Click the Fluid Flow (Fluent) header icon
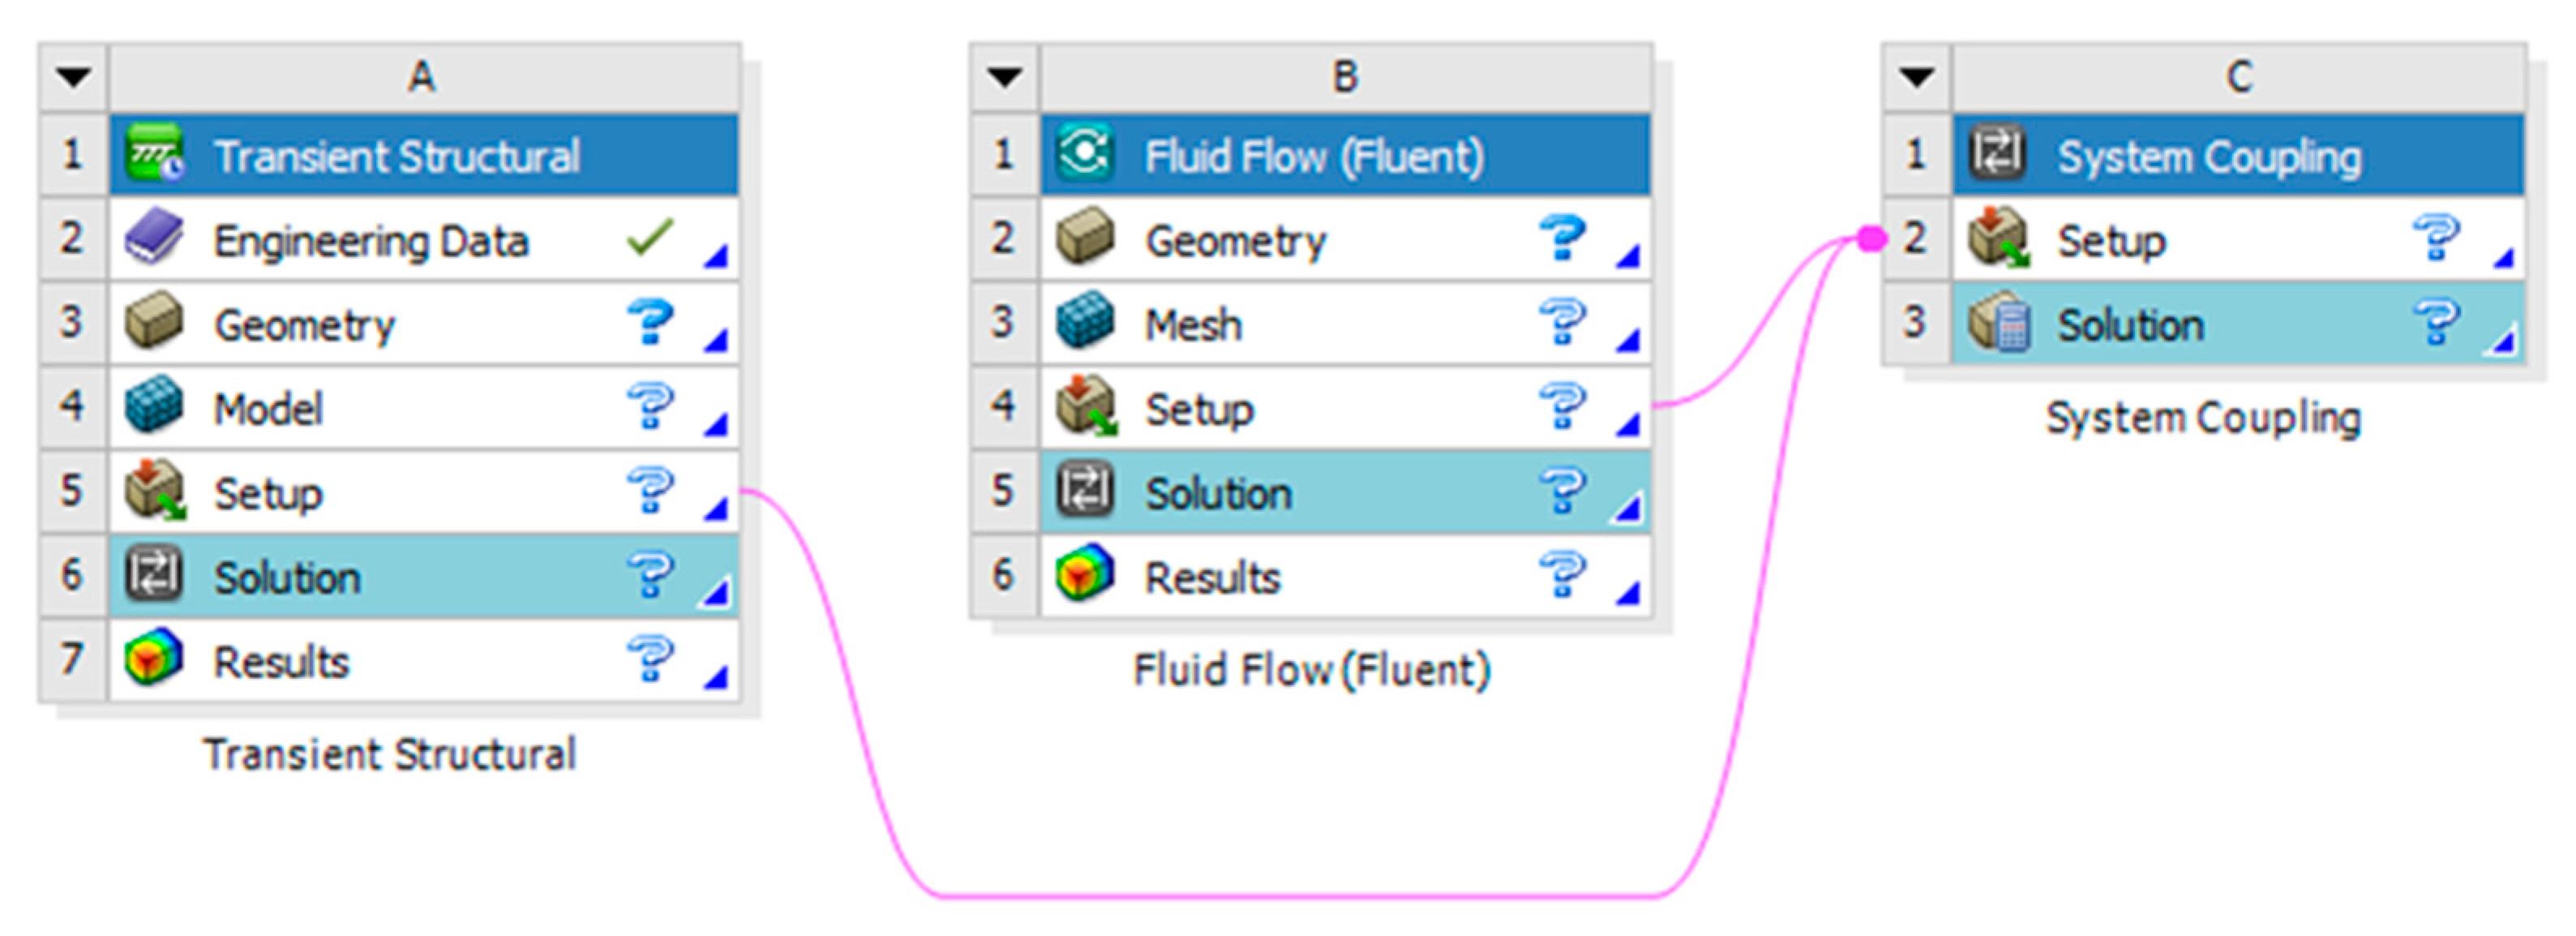The image size is (2576, 936). coord(1085,154)
